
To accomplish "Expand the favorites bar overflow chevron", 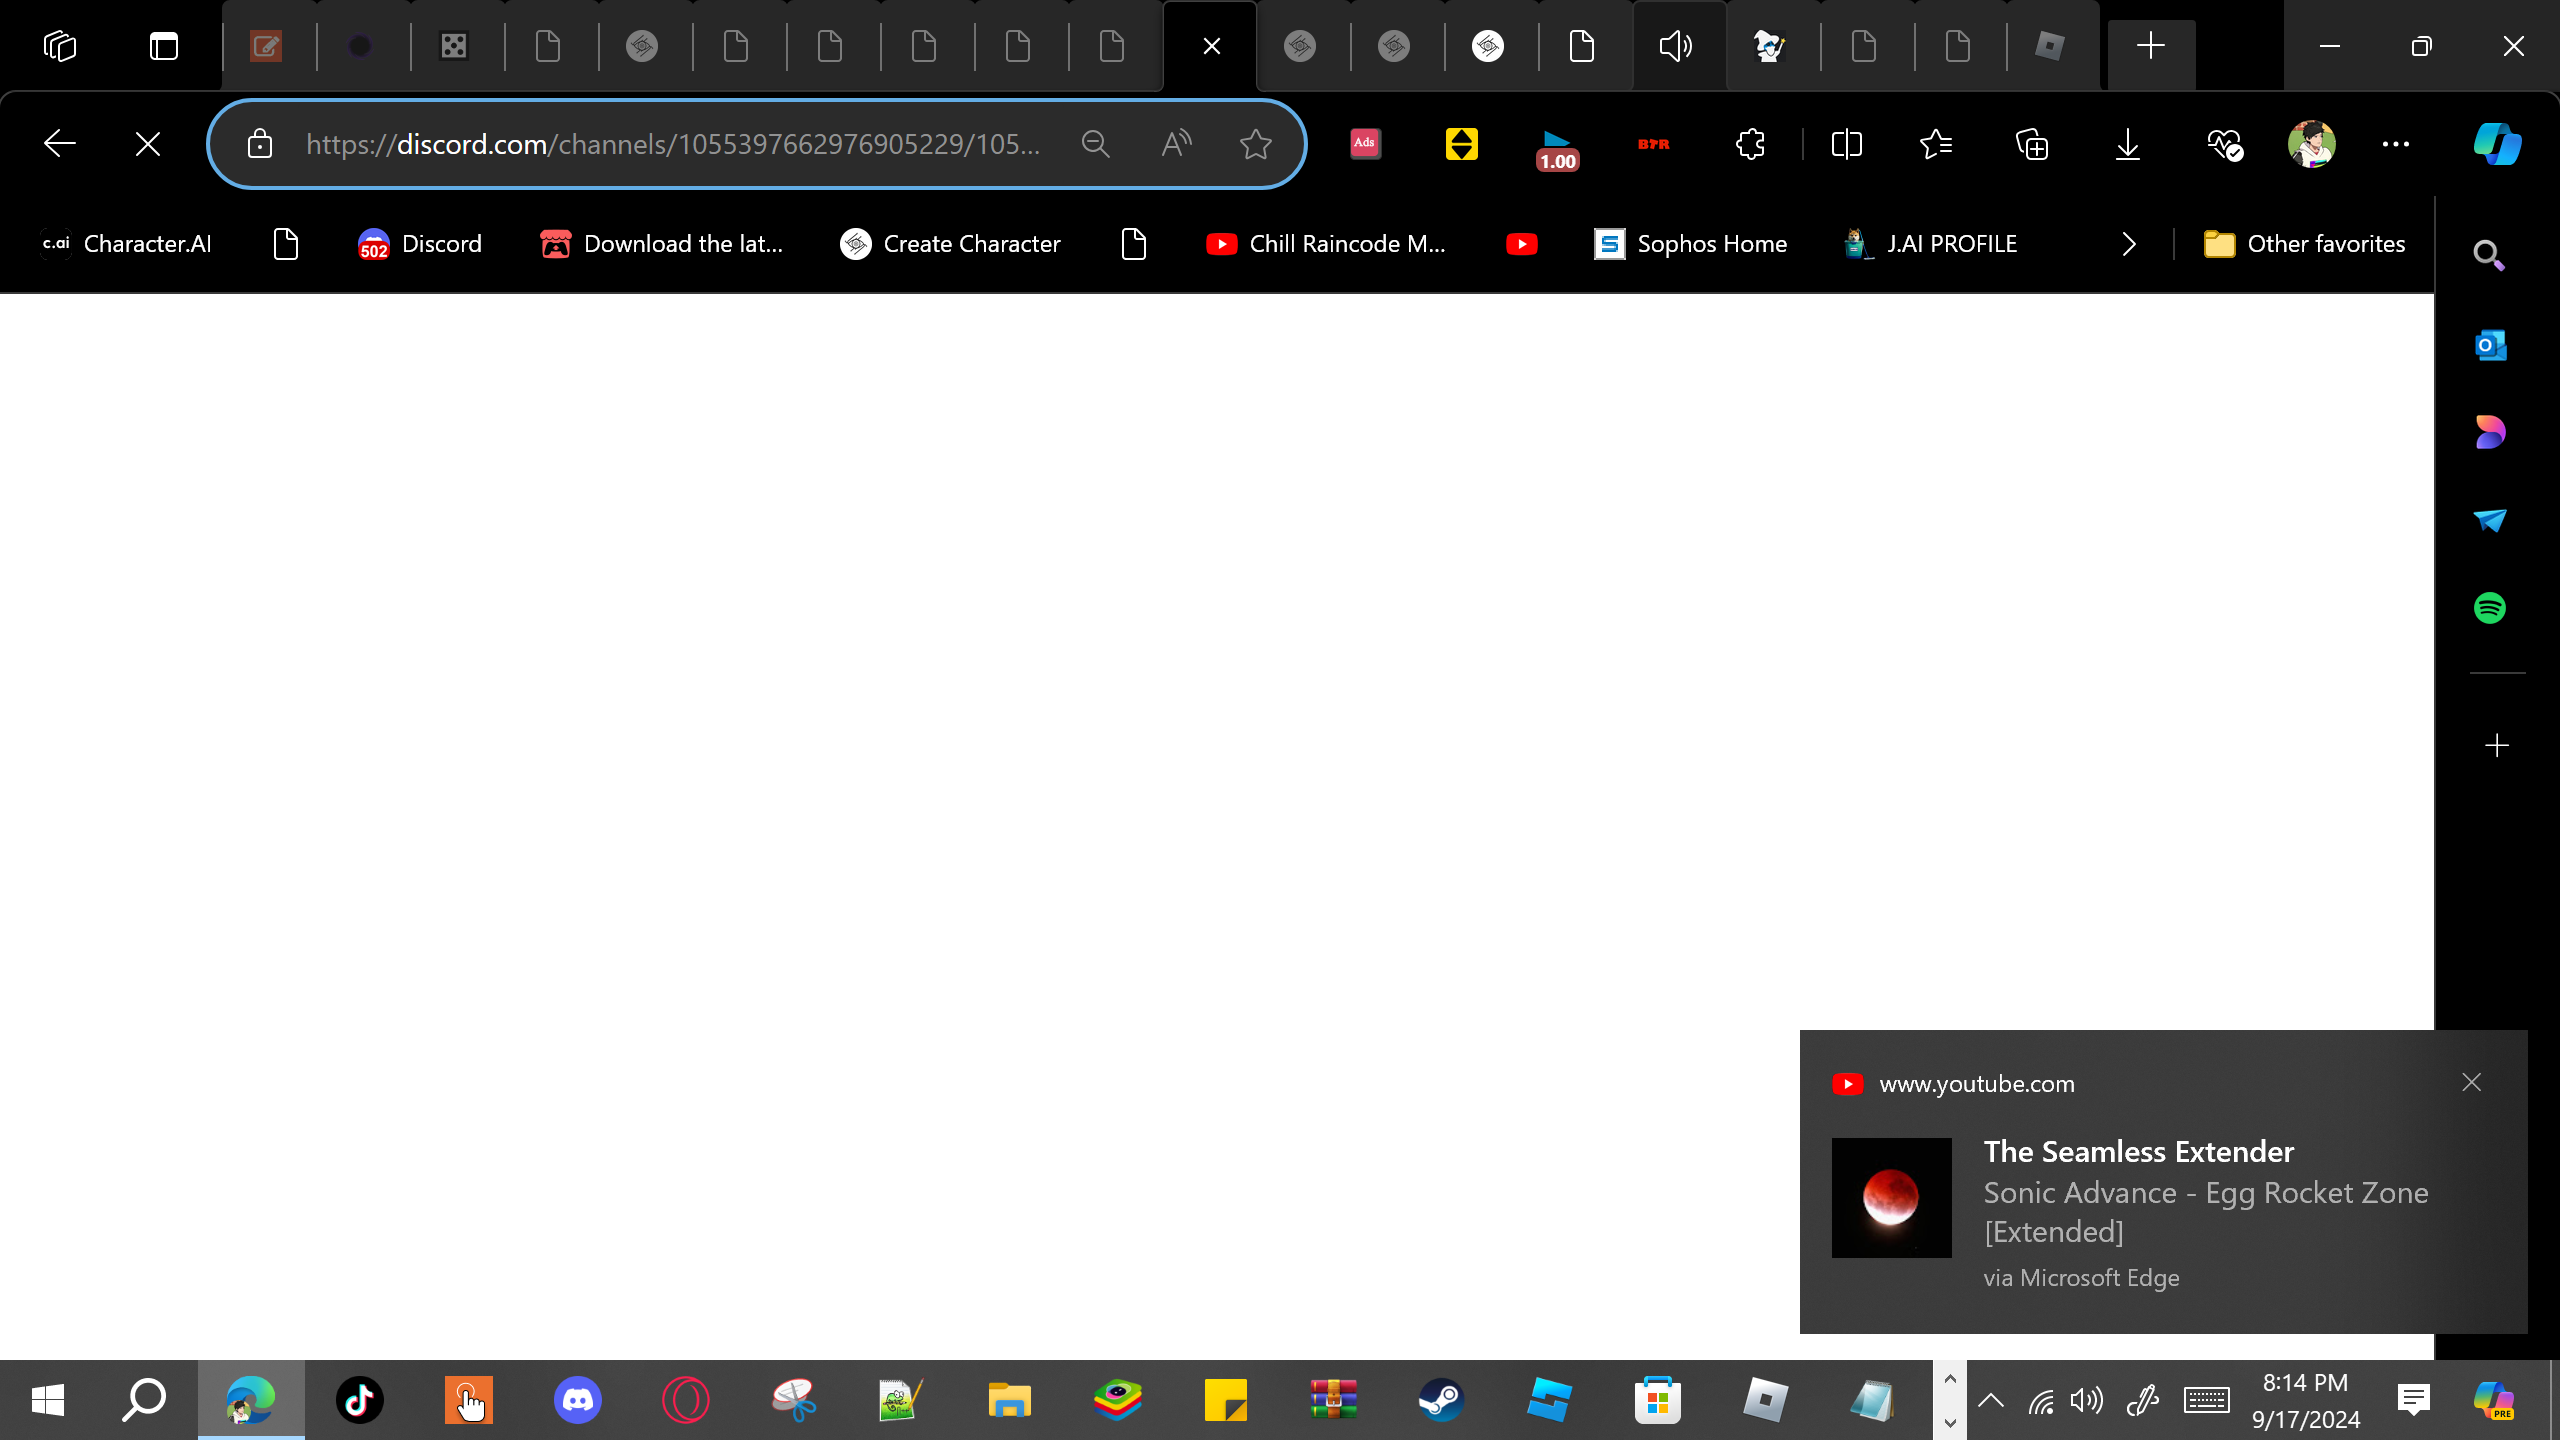I will click(2129, 244).
